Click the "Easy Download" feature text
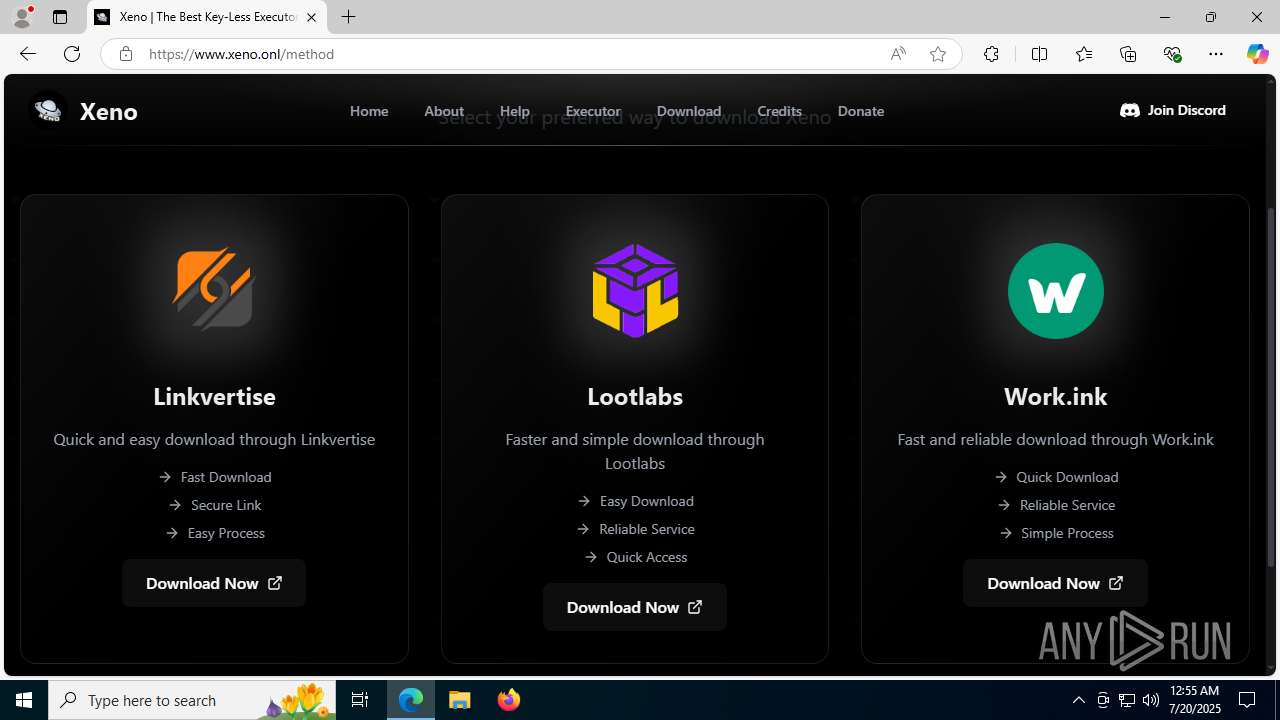This screenshot has height=720, width=1280. pos(647,501)
